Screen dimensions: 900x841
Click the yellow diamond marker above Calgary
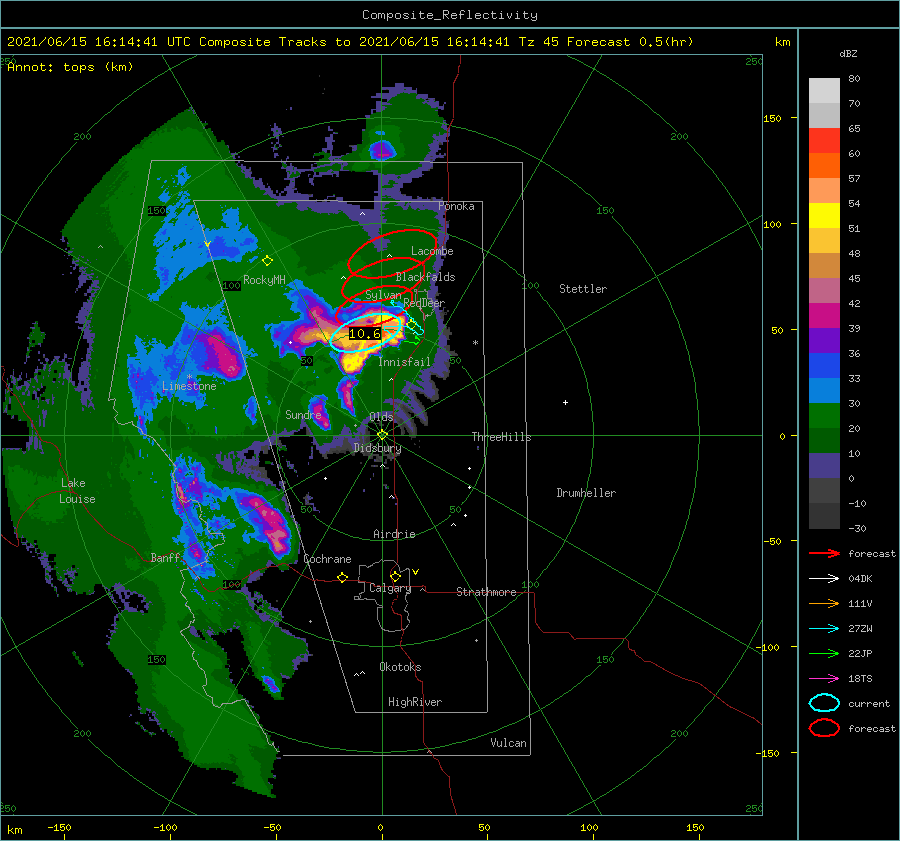tap(395, 576)
